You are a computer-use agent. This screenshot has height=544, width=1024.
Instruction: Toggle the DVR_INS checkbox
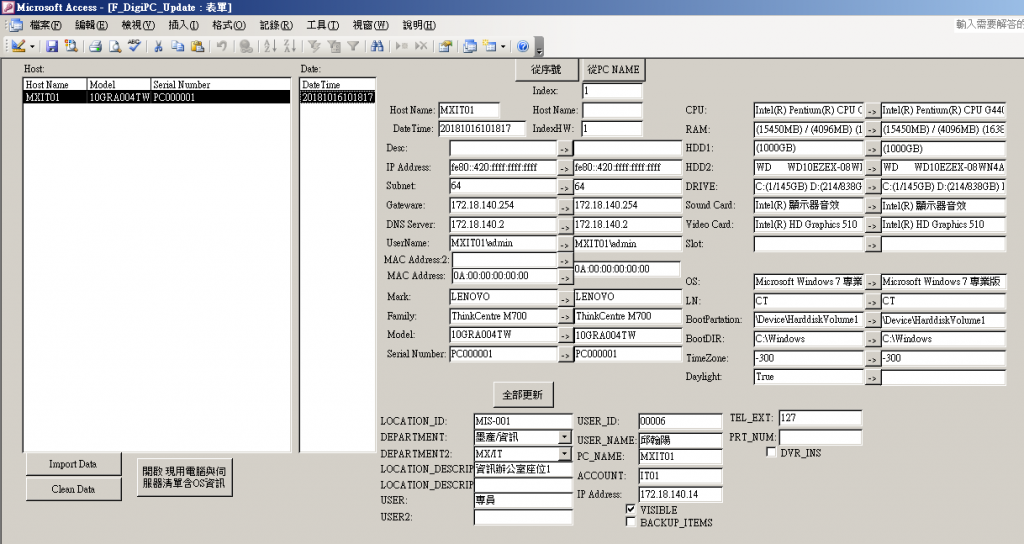[x=771, y=452]
